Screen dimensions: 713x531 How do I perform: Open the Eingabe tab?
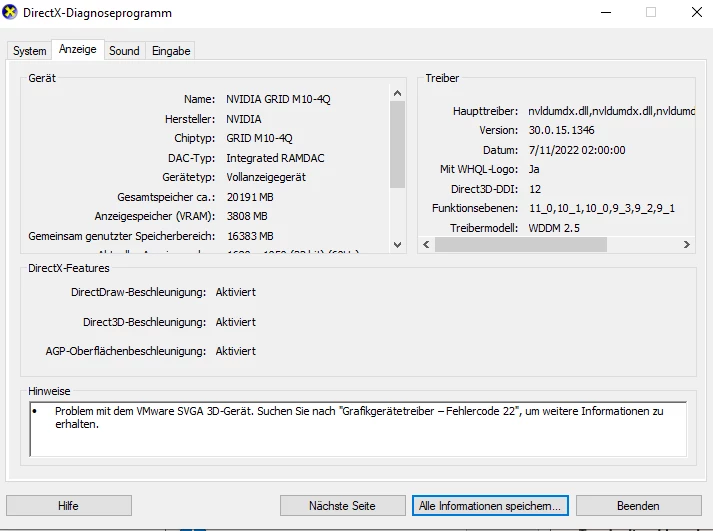pos(171,51)
